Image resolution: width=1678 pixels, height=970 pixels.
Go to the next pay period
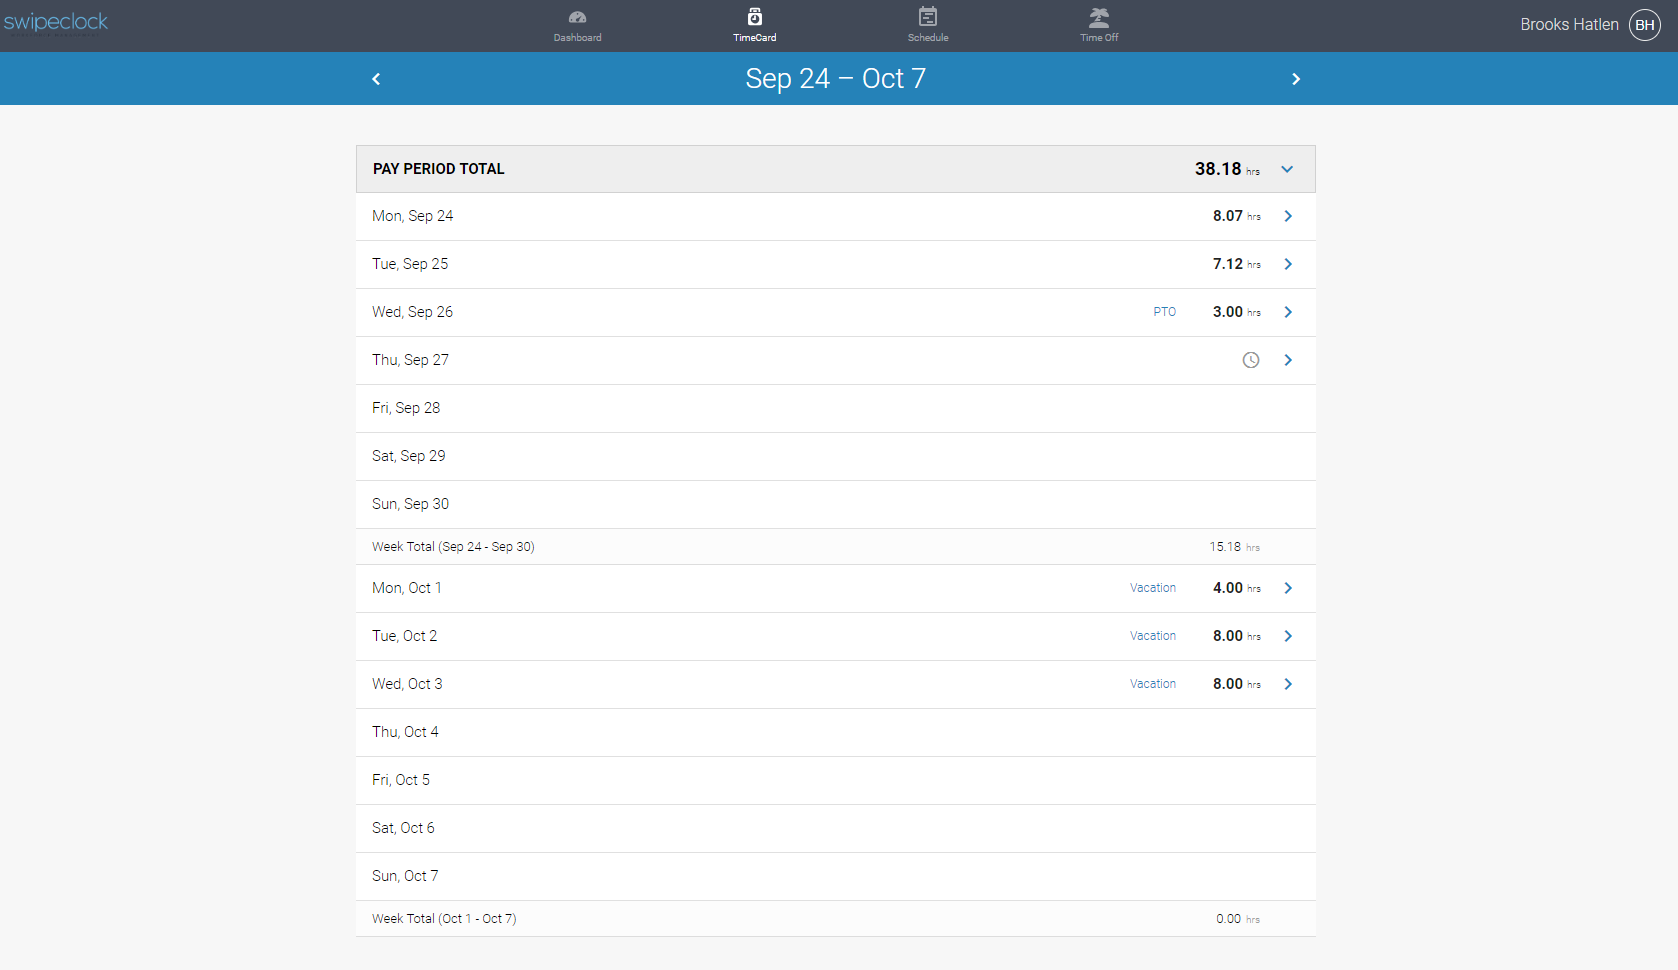pyautogui.click(x=1296, y=79)
